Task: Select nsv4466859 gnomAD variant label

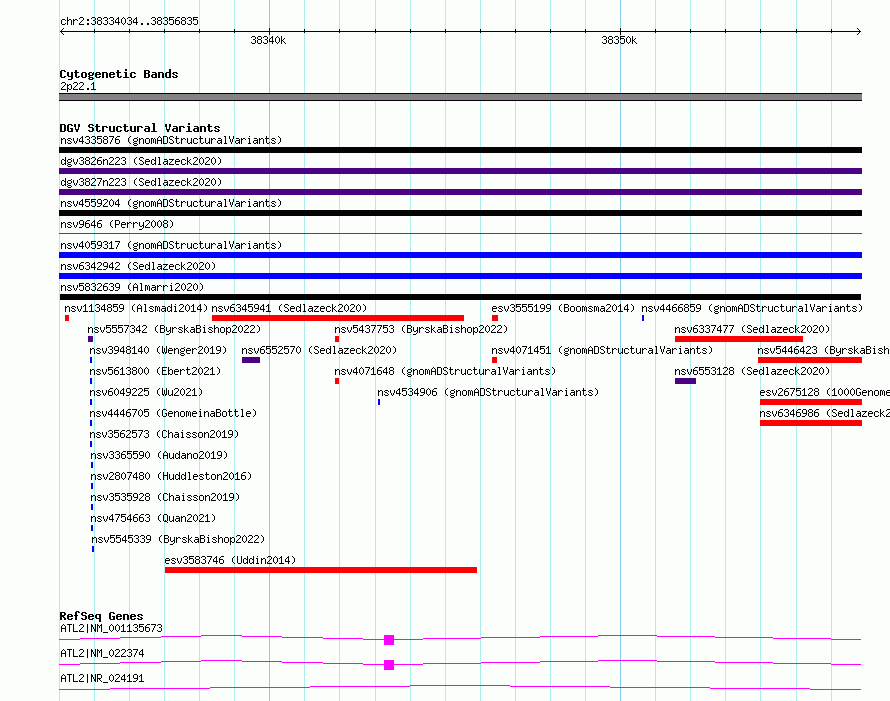Action: [752, 308]
